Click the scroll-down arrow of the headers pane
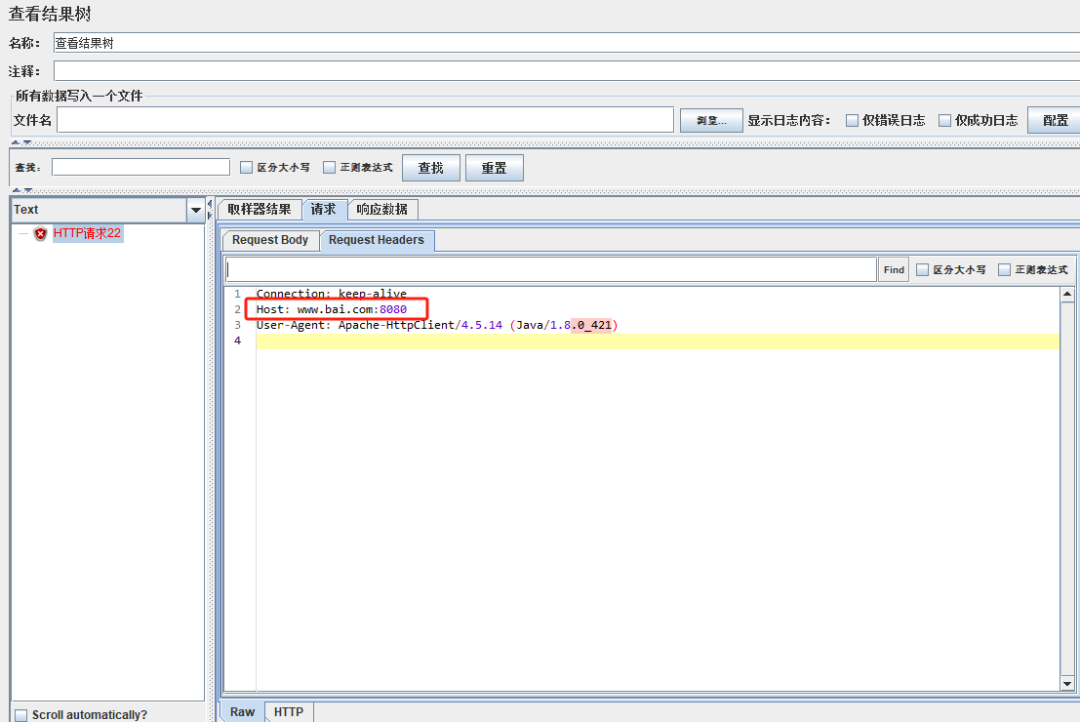The width and height of the screenshot is (1080, 722). [1068, 683]
